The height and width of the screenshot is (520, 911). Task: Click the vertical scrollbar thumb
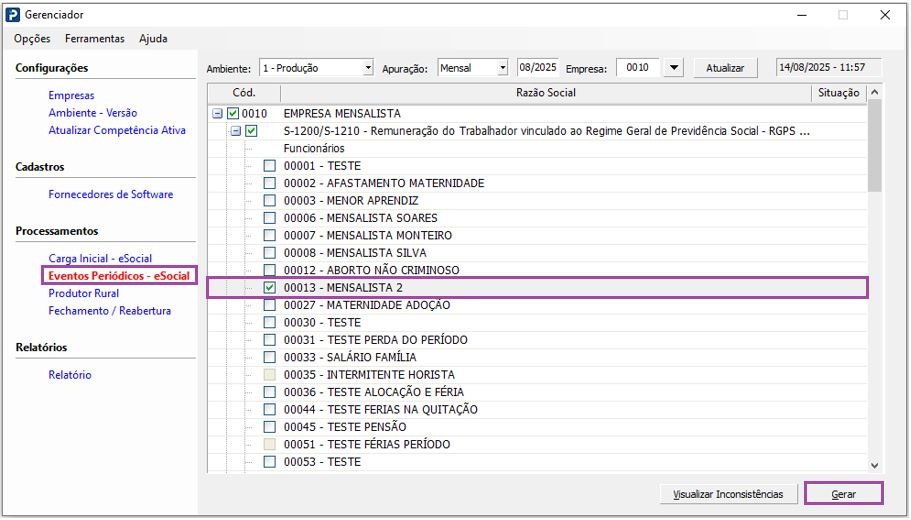(x=874, y=145)
